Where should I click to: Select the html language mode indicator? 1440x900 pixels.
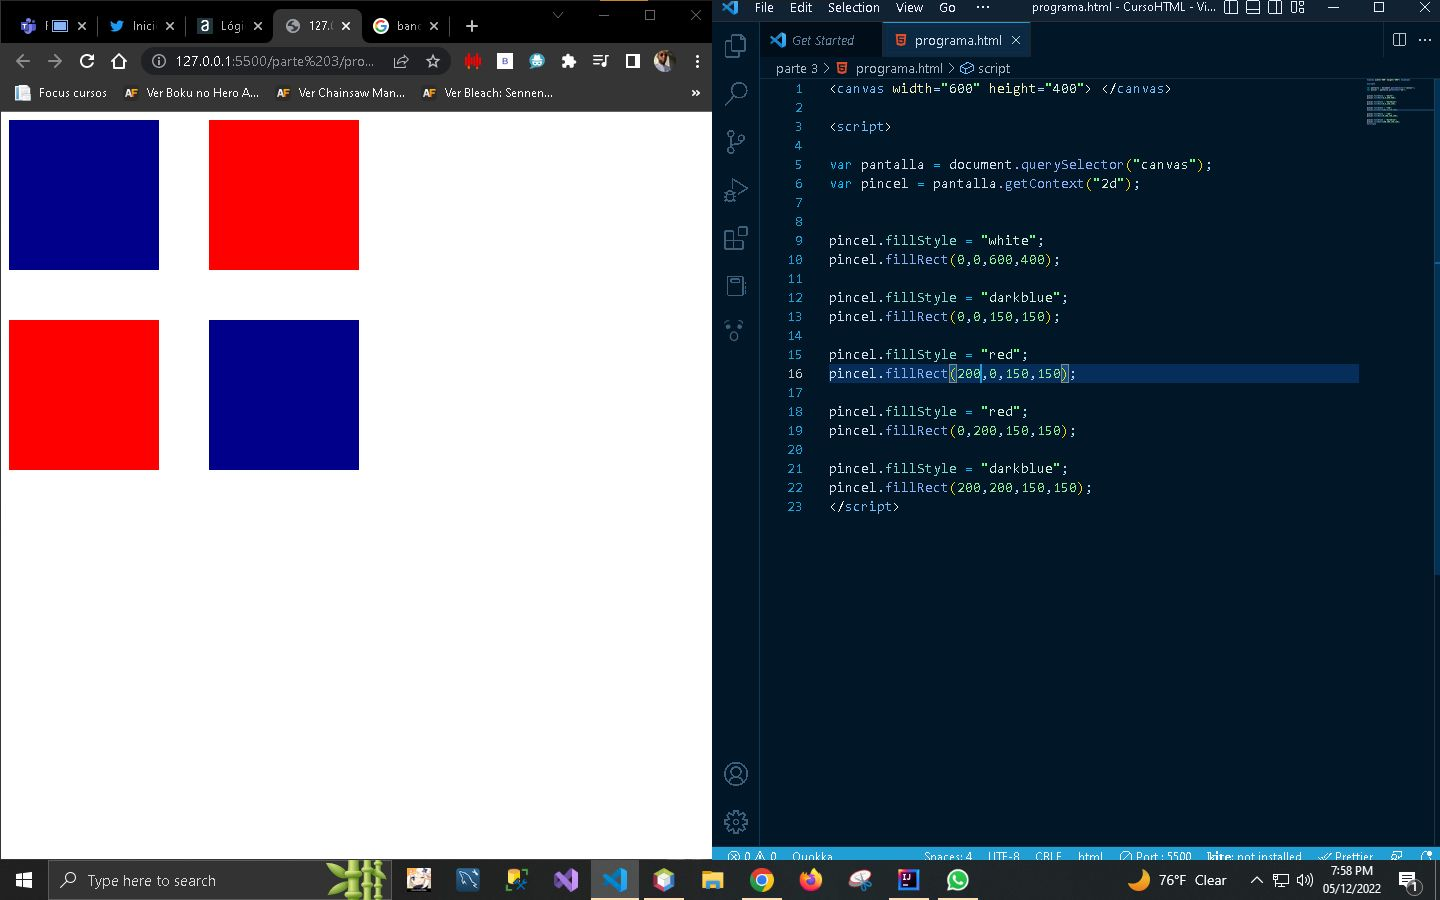tap(1090, 856)
